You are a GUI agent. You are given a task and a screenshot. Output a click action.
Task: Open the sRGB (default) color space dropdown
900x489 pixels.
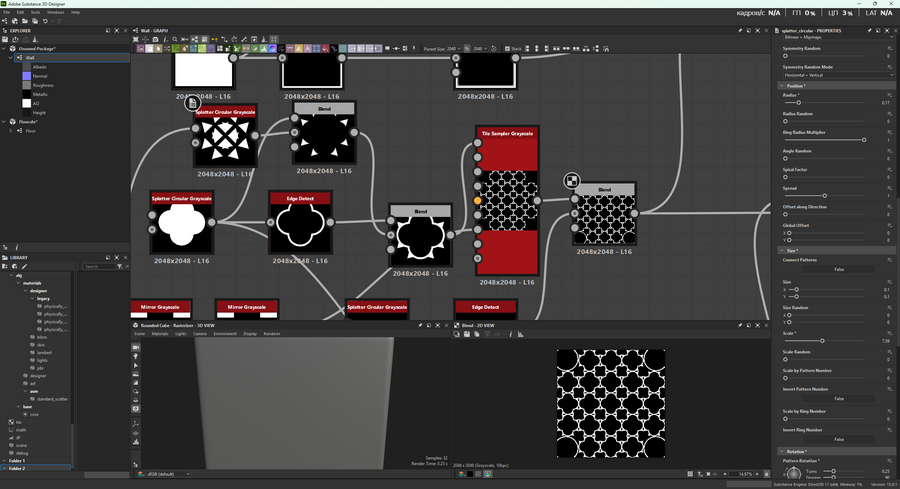(165, 474)
